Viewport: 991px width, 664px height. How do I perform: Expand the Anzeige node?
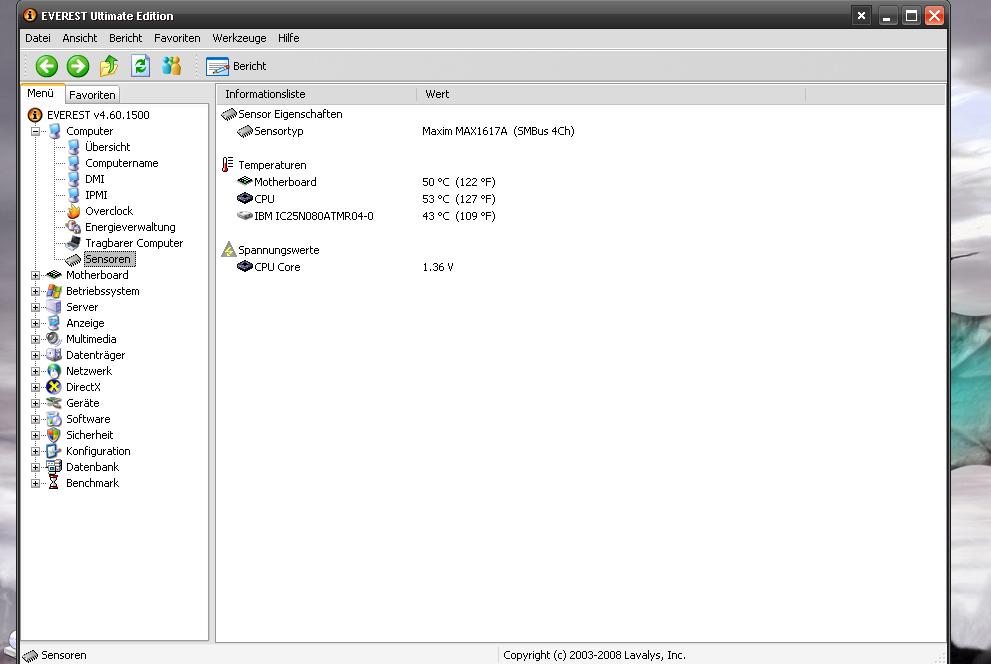point(35,323)
